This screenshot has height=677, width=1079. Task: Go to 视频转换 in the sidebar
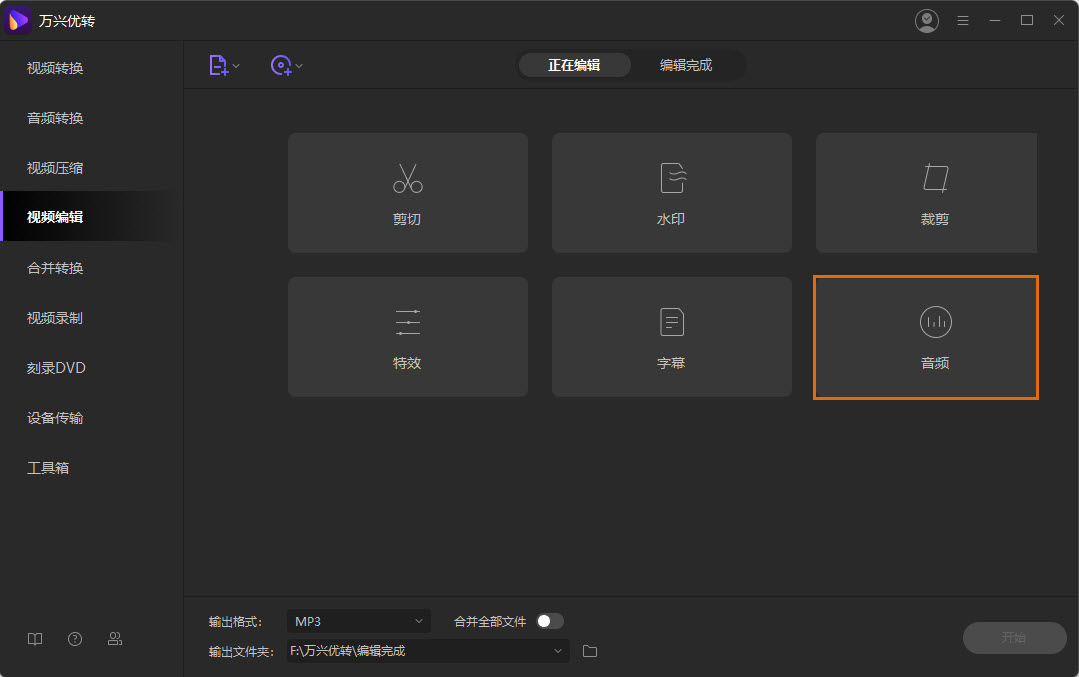[x=55, y=68]
